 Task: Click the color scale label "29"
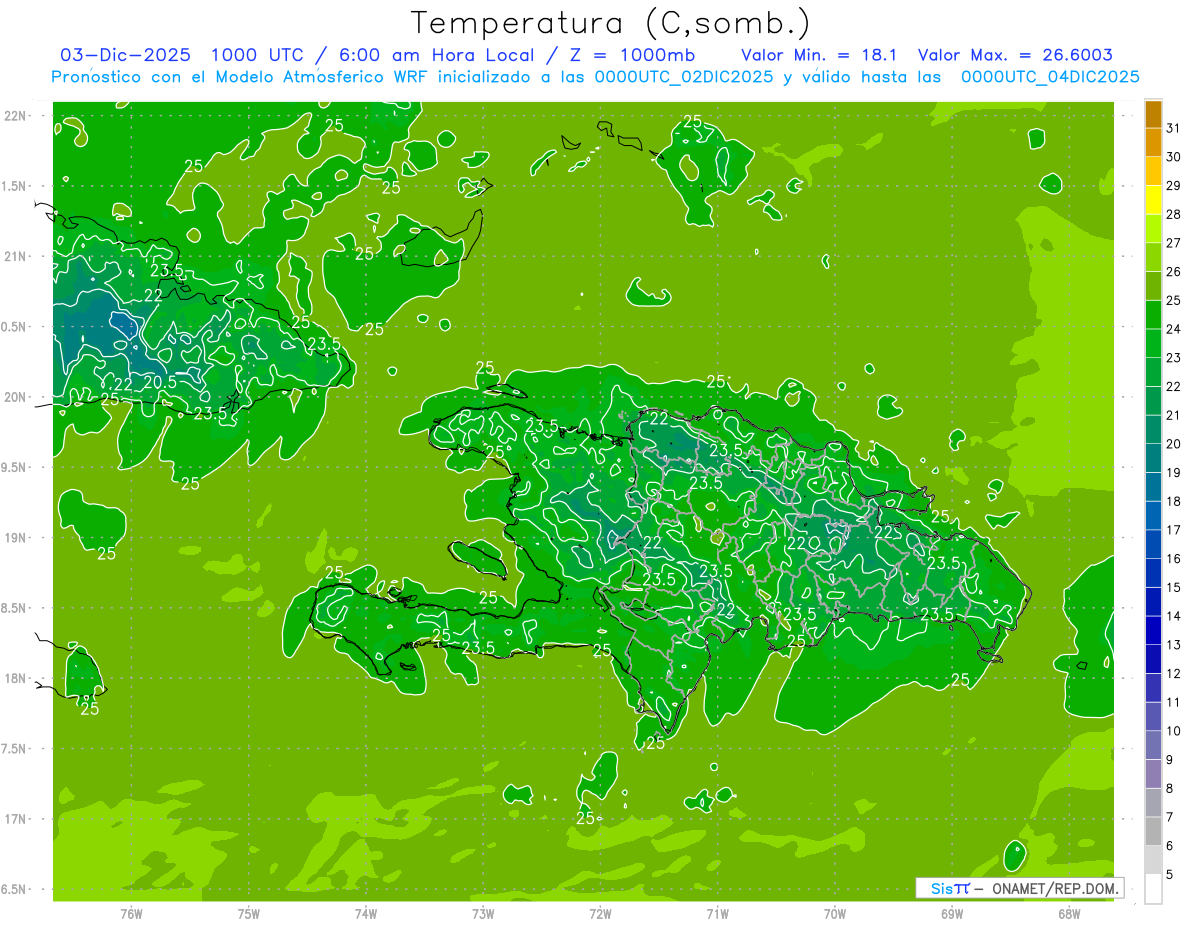tap(1174, 185)
